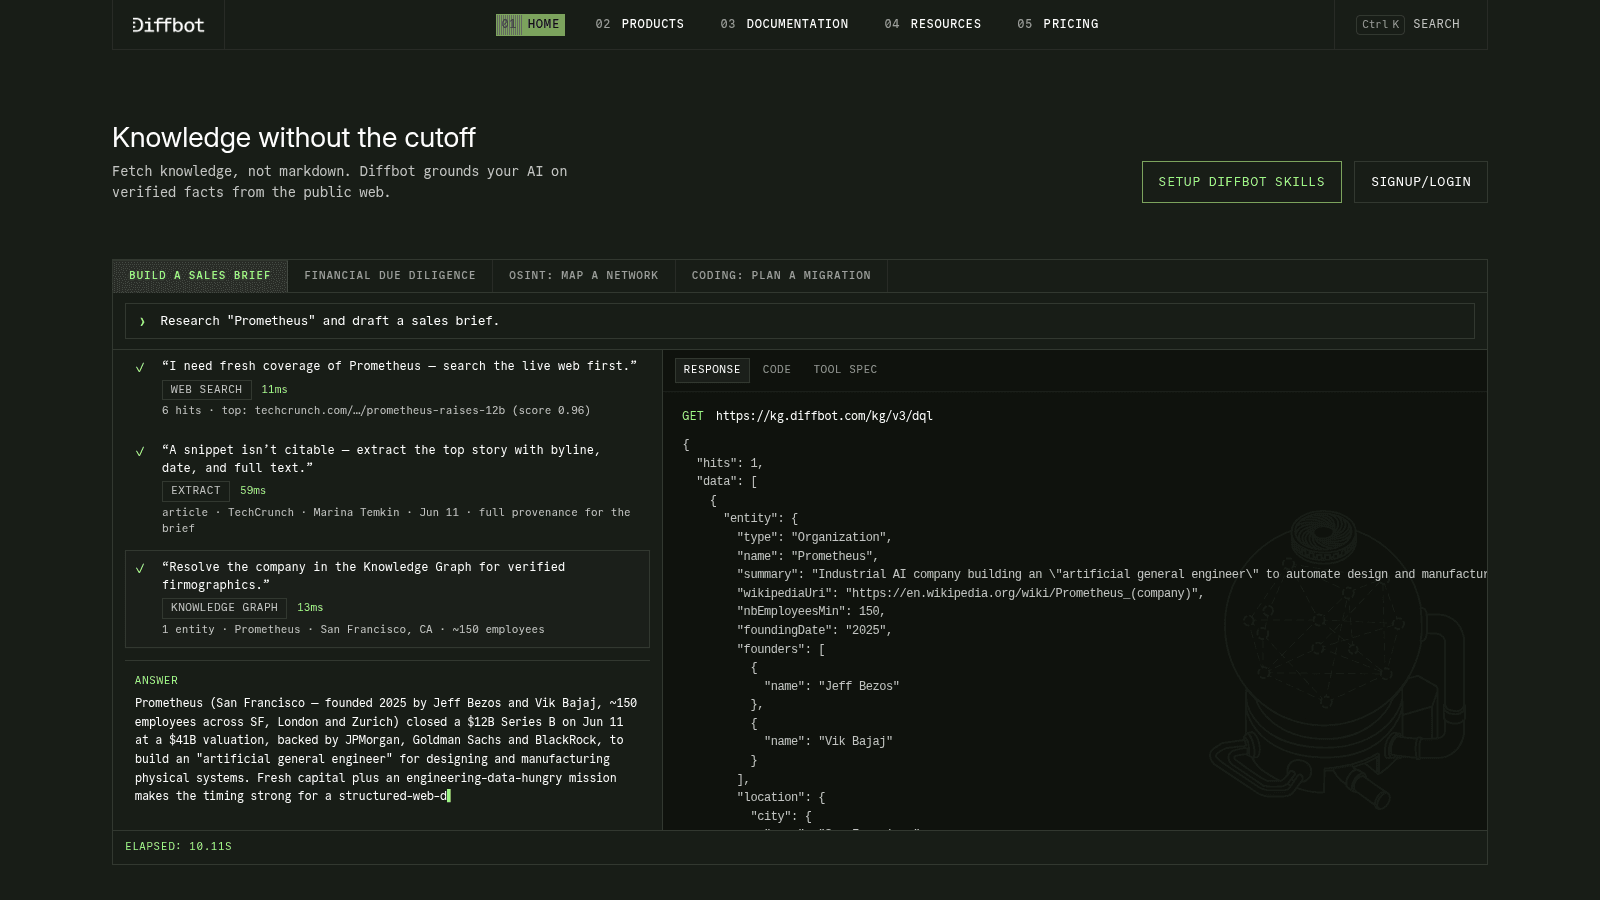Click the ANSWER heading
Viewport: 1600px width, 900px height.
point(156,681)
